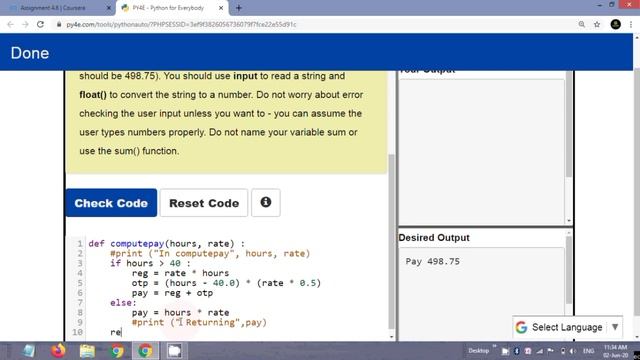640x360 pixels.
Task: Open the Select Language dropdown
Action: [x=567, y=327]
